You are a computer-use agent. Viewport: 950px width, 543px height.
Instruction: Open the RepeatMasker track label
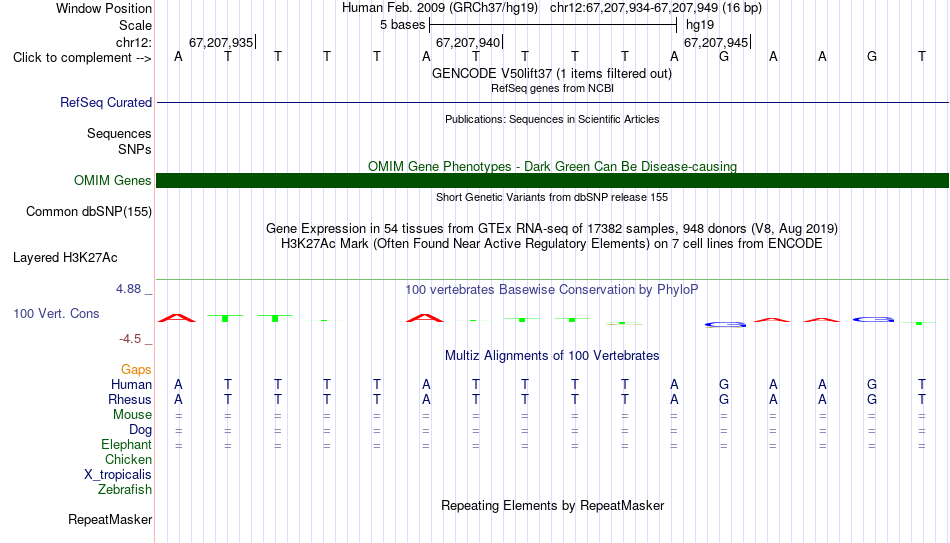(110, 519)
